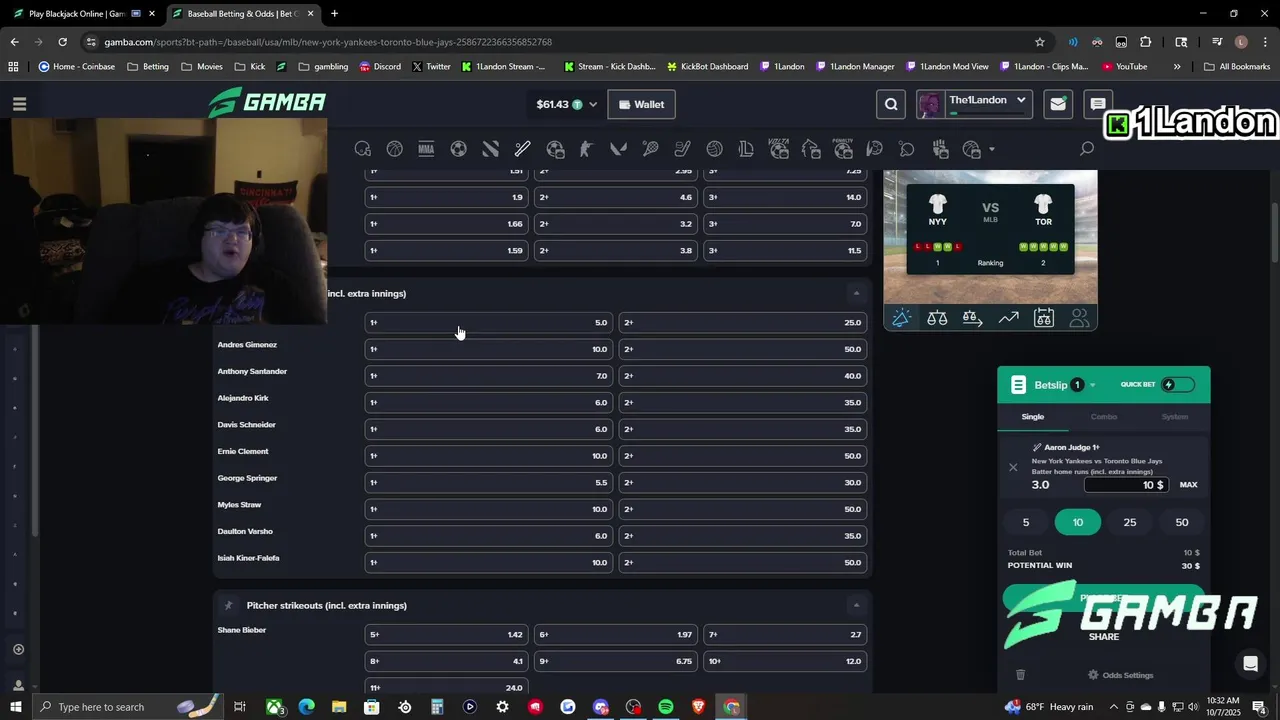Select the 5 dollar stake chip
1280x720 pixels.
click(x=1026, y=522)
